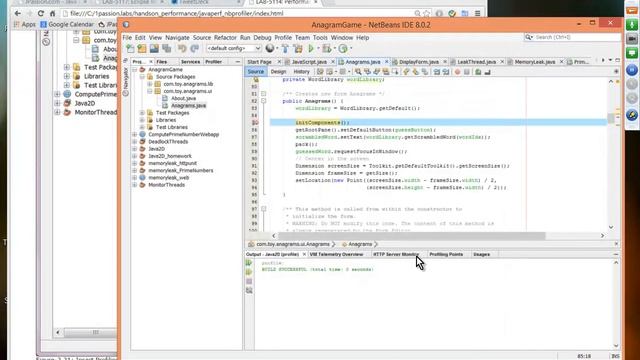Image resolution: width=640 pixels, height=360 pixels.
Task: Open the Chrome hamburger menu
Action: (478, 13)
